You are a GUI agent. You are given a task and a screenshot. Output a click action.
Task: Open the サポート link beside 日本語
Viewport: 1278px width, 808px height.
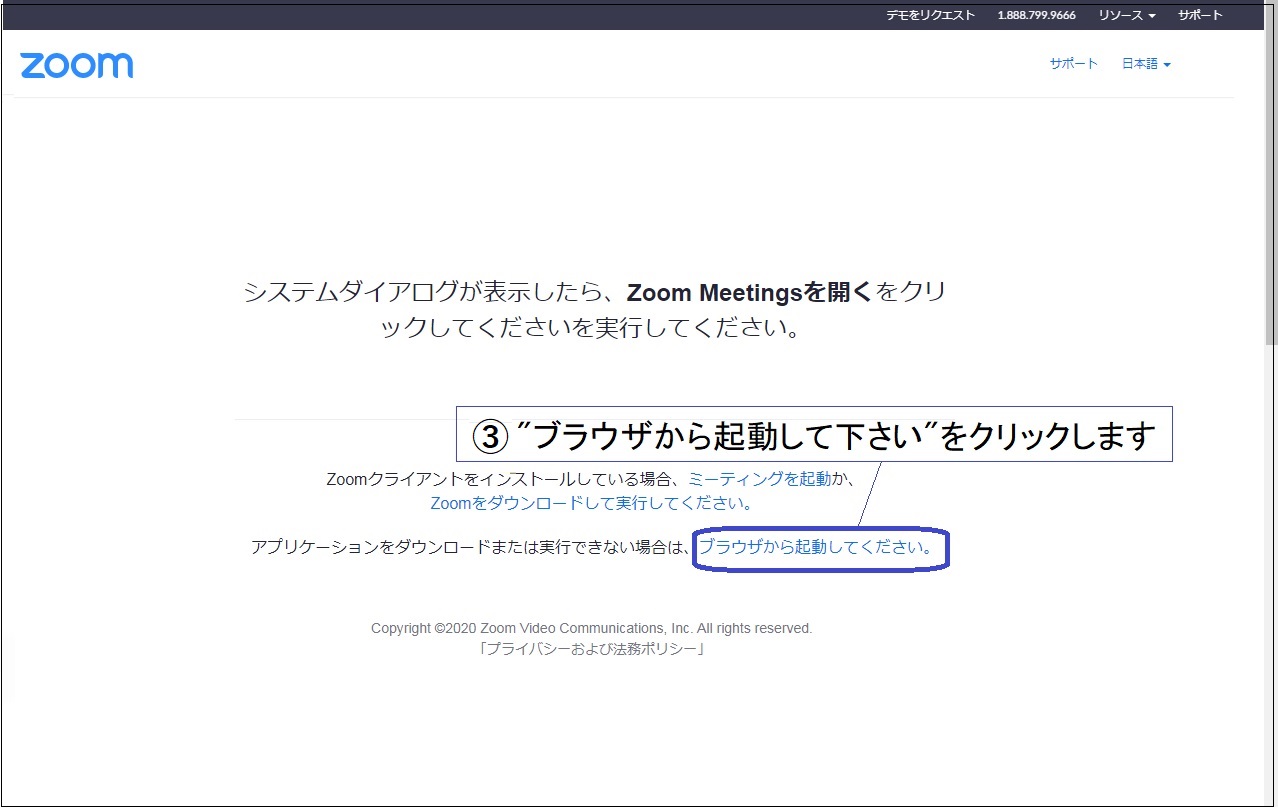(1073, 64)
